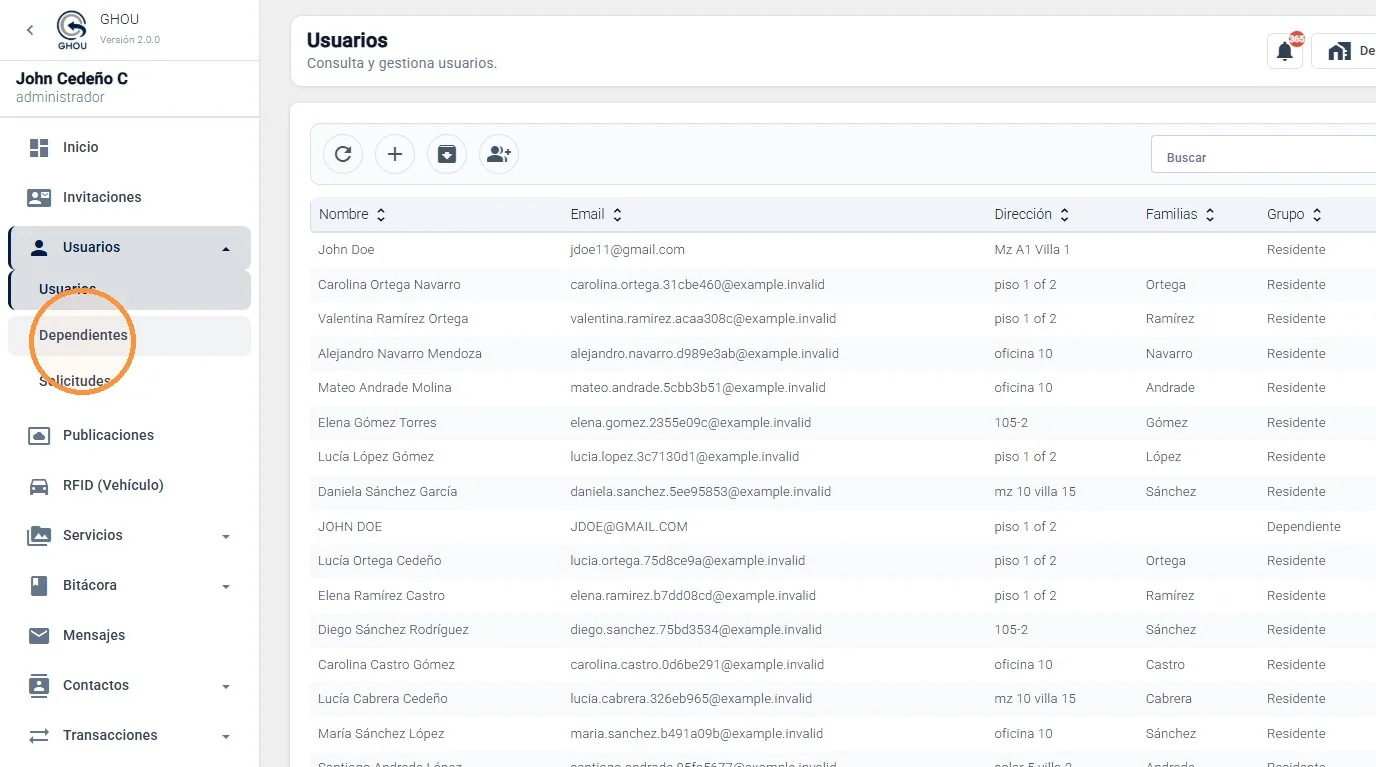This screenshot has width=1376, height=767.
Task: Click the refresh users icon
Action: [343, 154]
